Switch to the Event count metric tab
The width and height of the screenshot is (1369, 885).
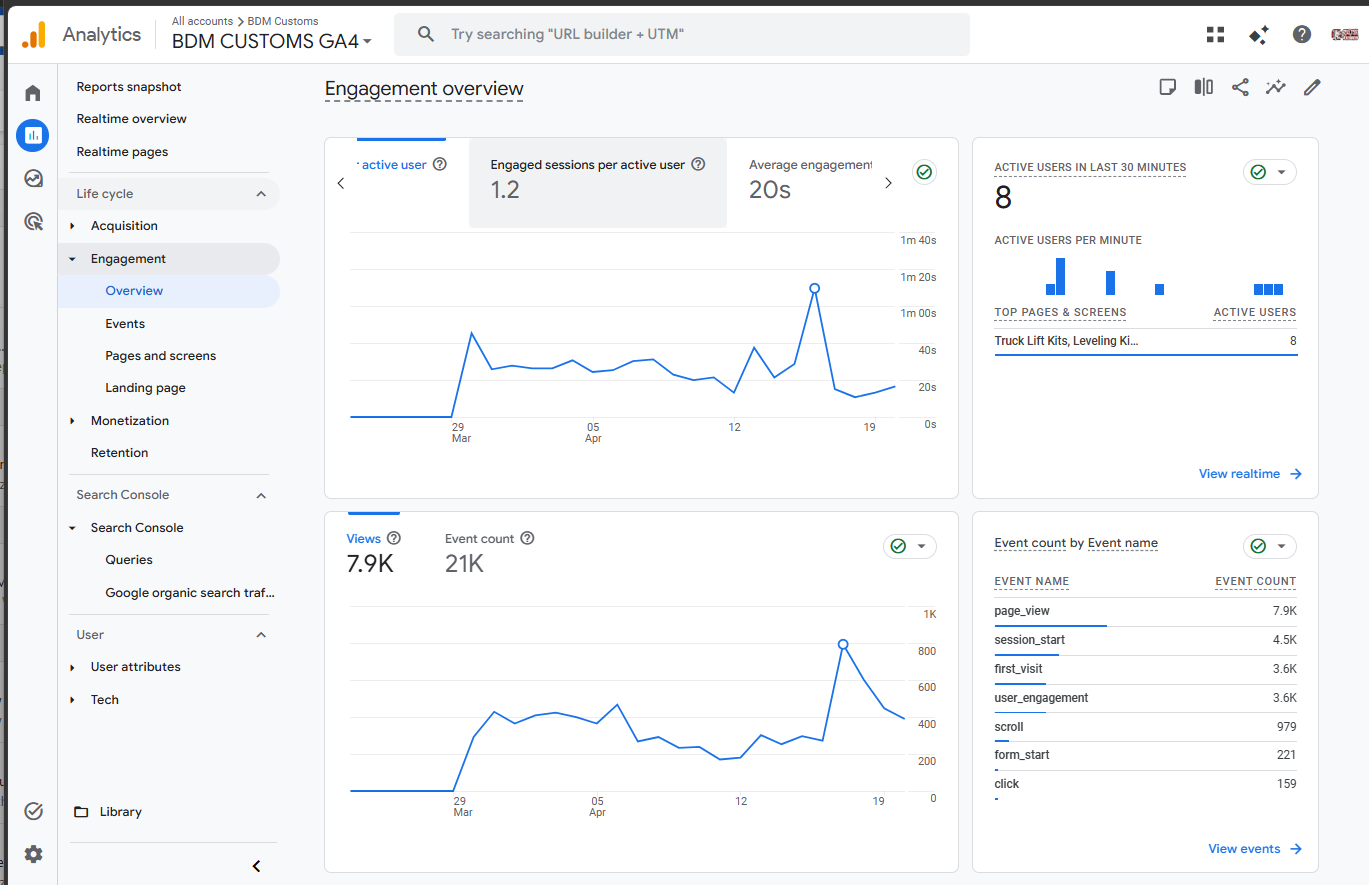[490, 552]
